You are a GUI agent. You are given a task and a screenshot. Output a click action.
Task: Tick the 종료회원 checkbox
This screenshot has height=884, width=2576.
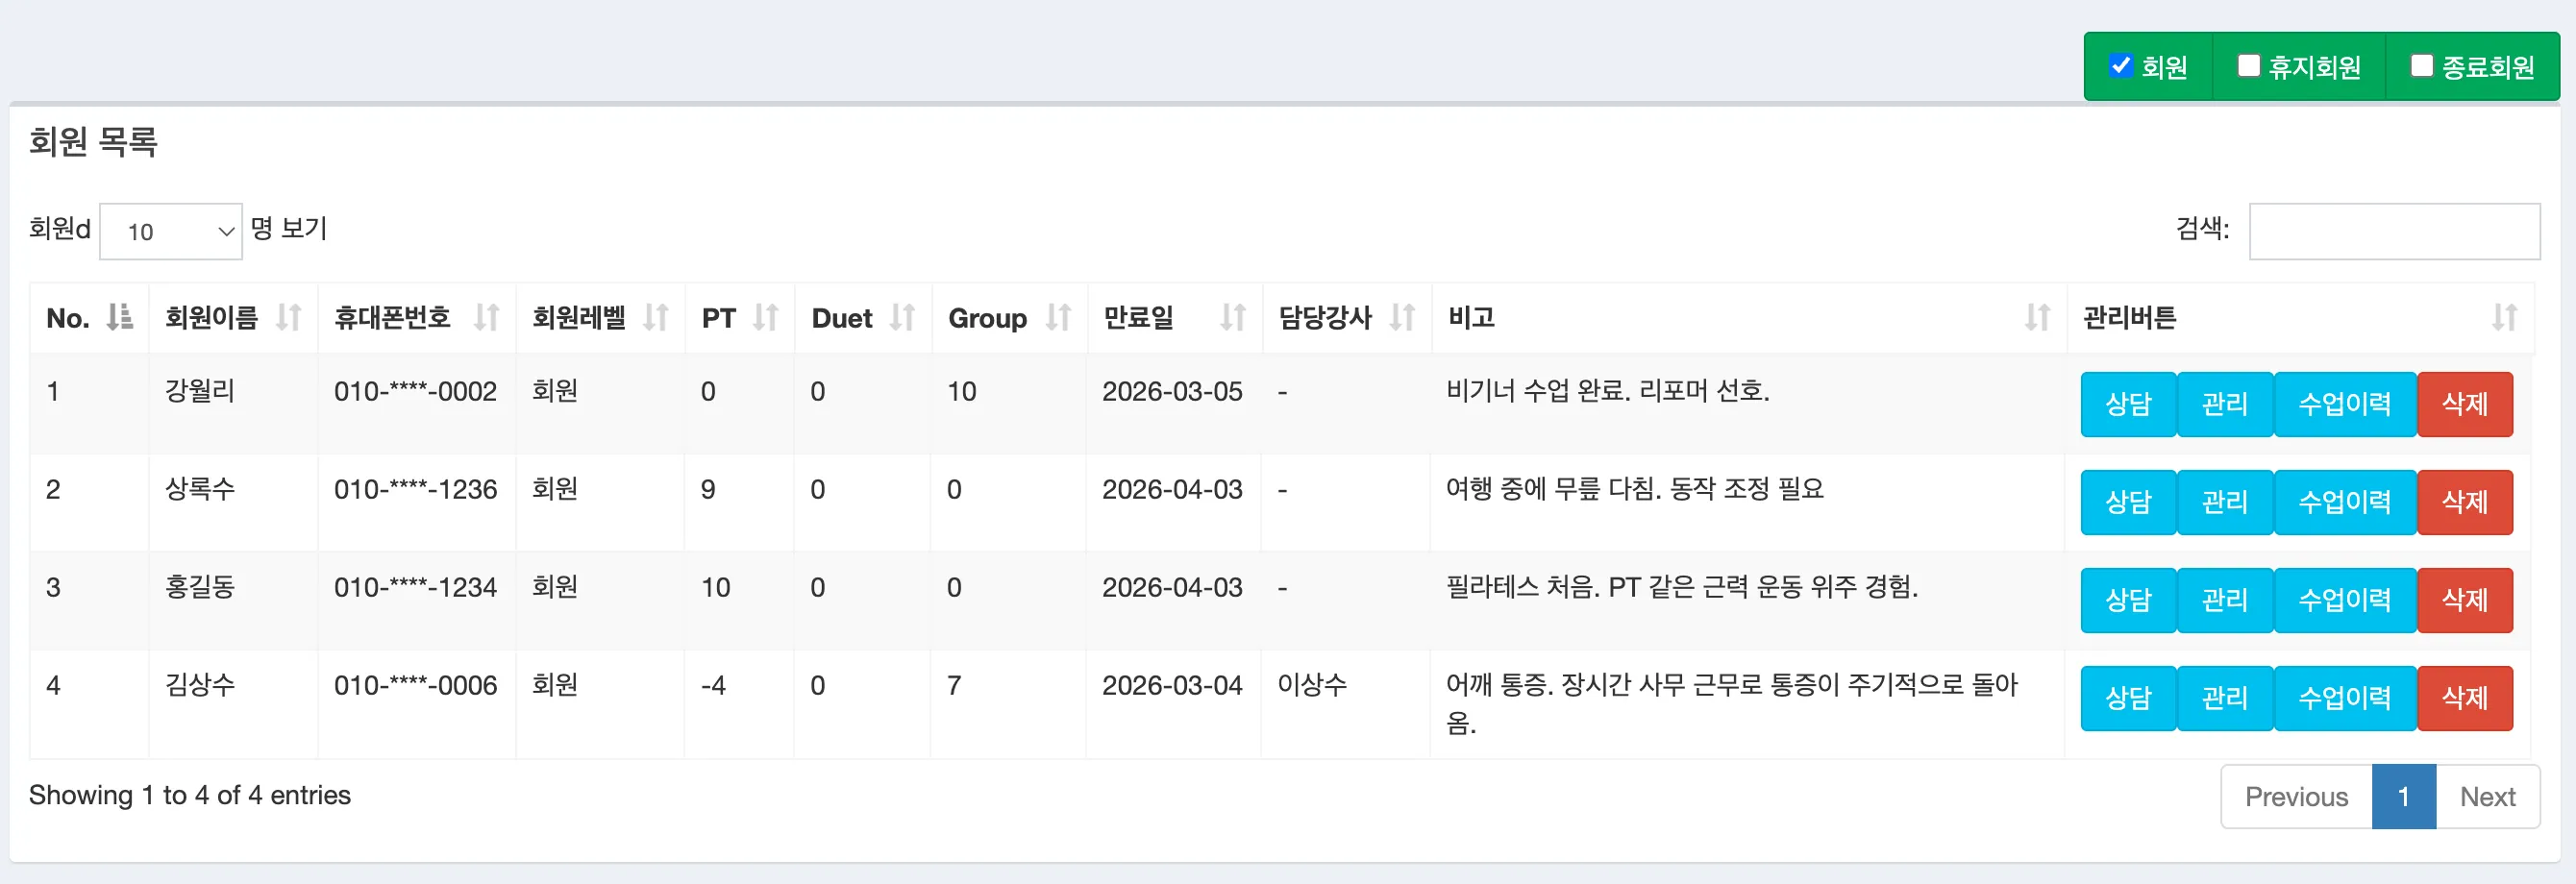(x=2421, y=66)
